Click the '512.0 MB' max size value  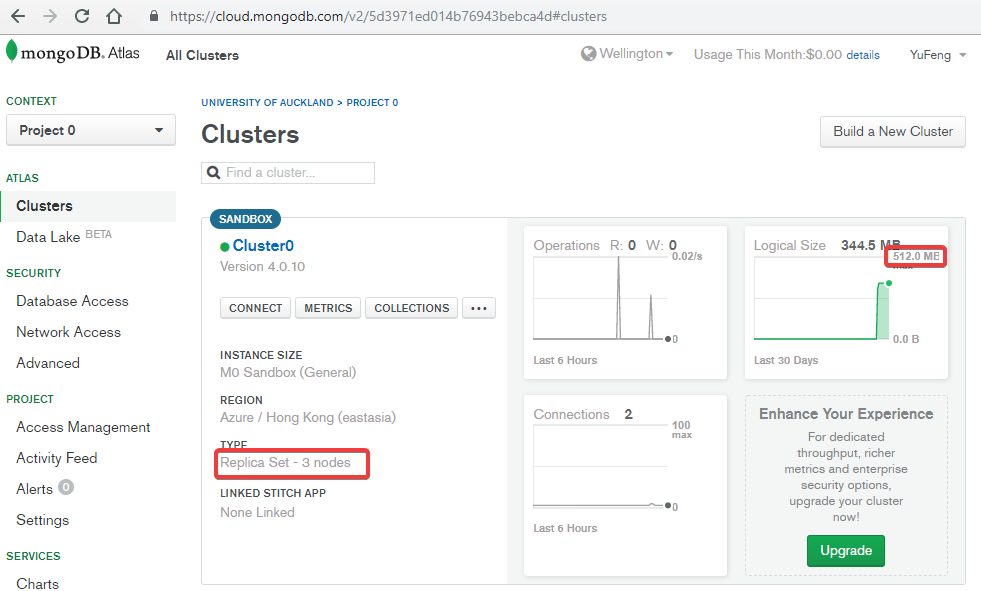click(x=916, y=256)
